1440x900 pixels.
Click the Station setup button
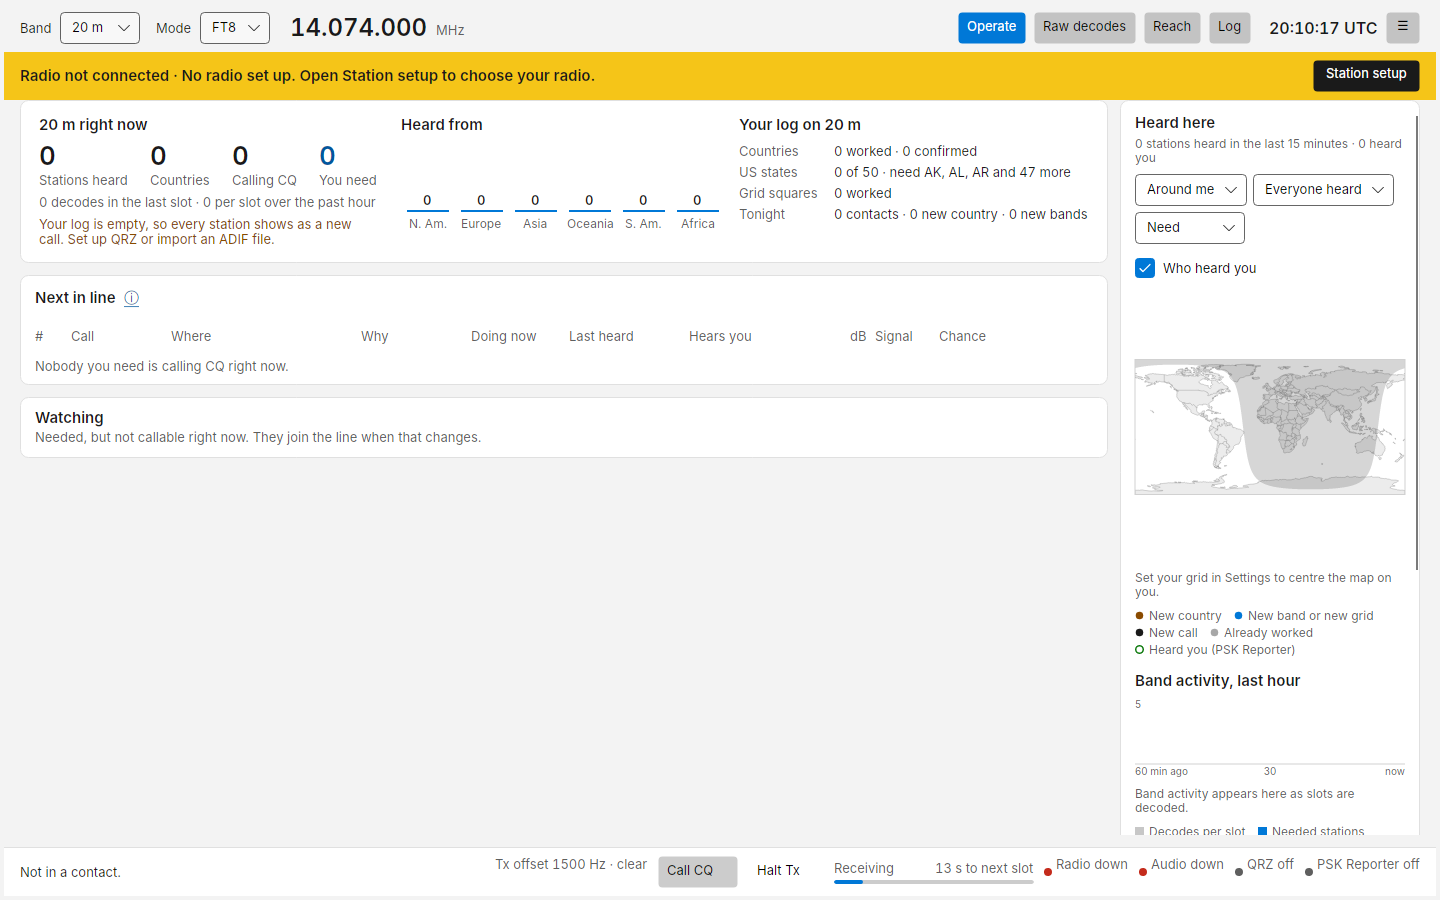[1366, 75]
